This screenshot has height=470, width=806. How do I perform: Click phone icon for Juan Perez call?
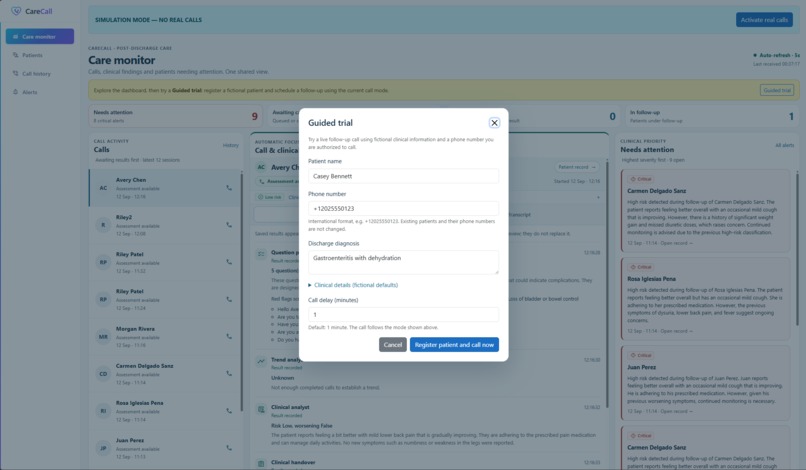pos(229,447)
